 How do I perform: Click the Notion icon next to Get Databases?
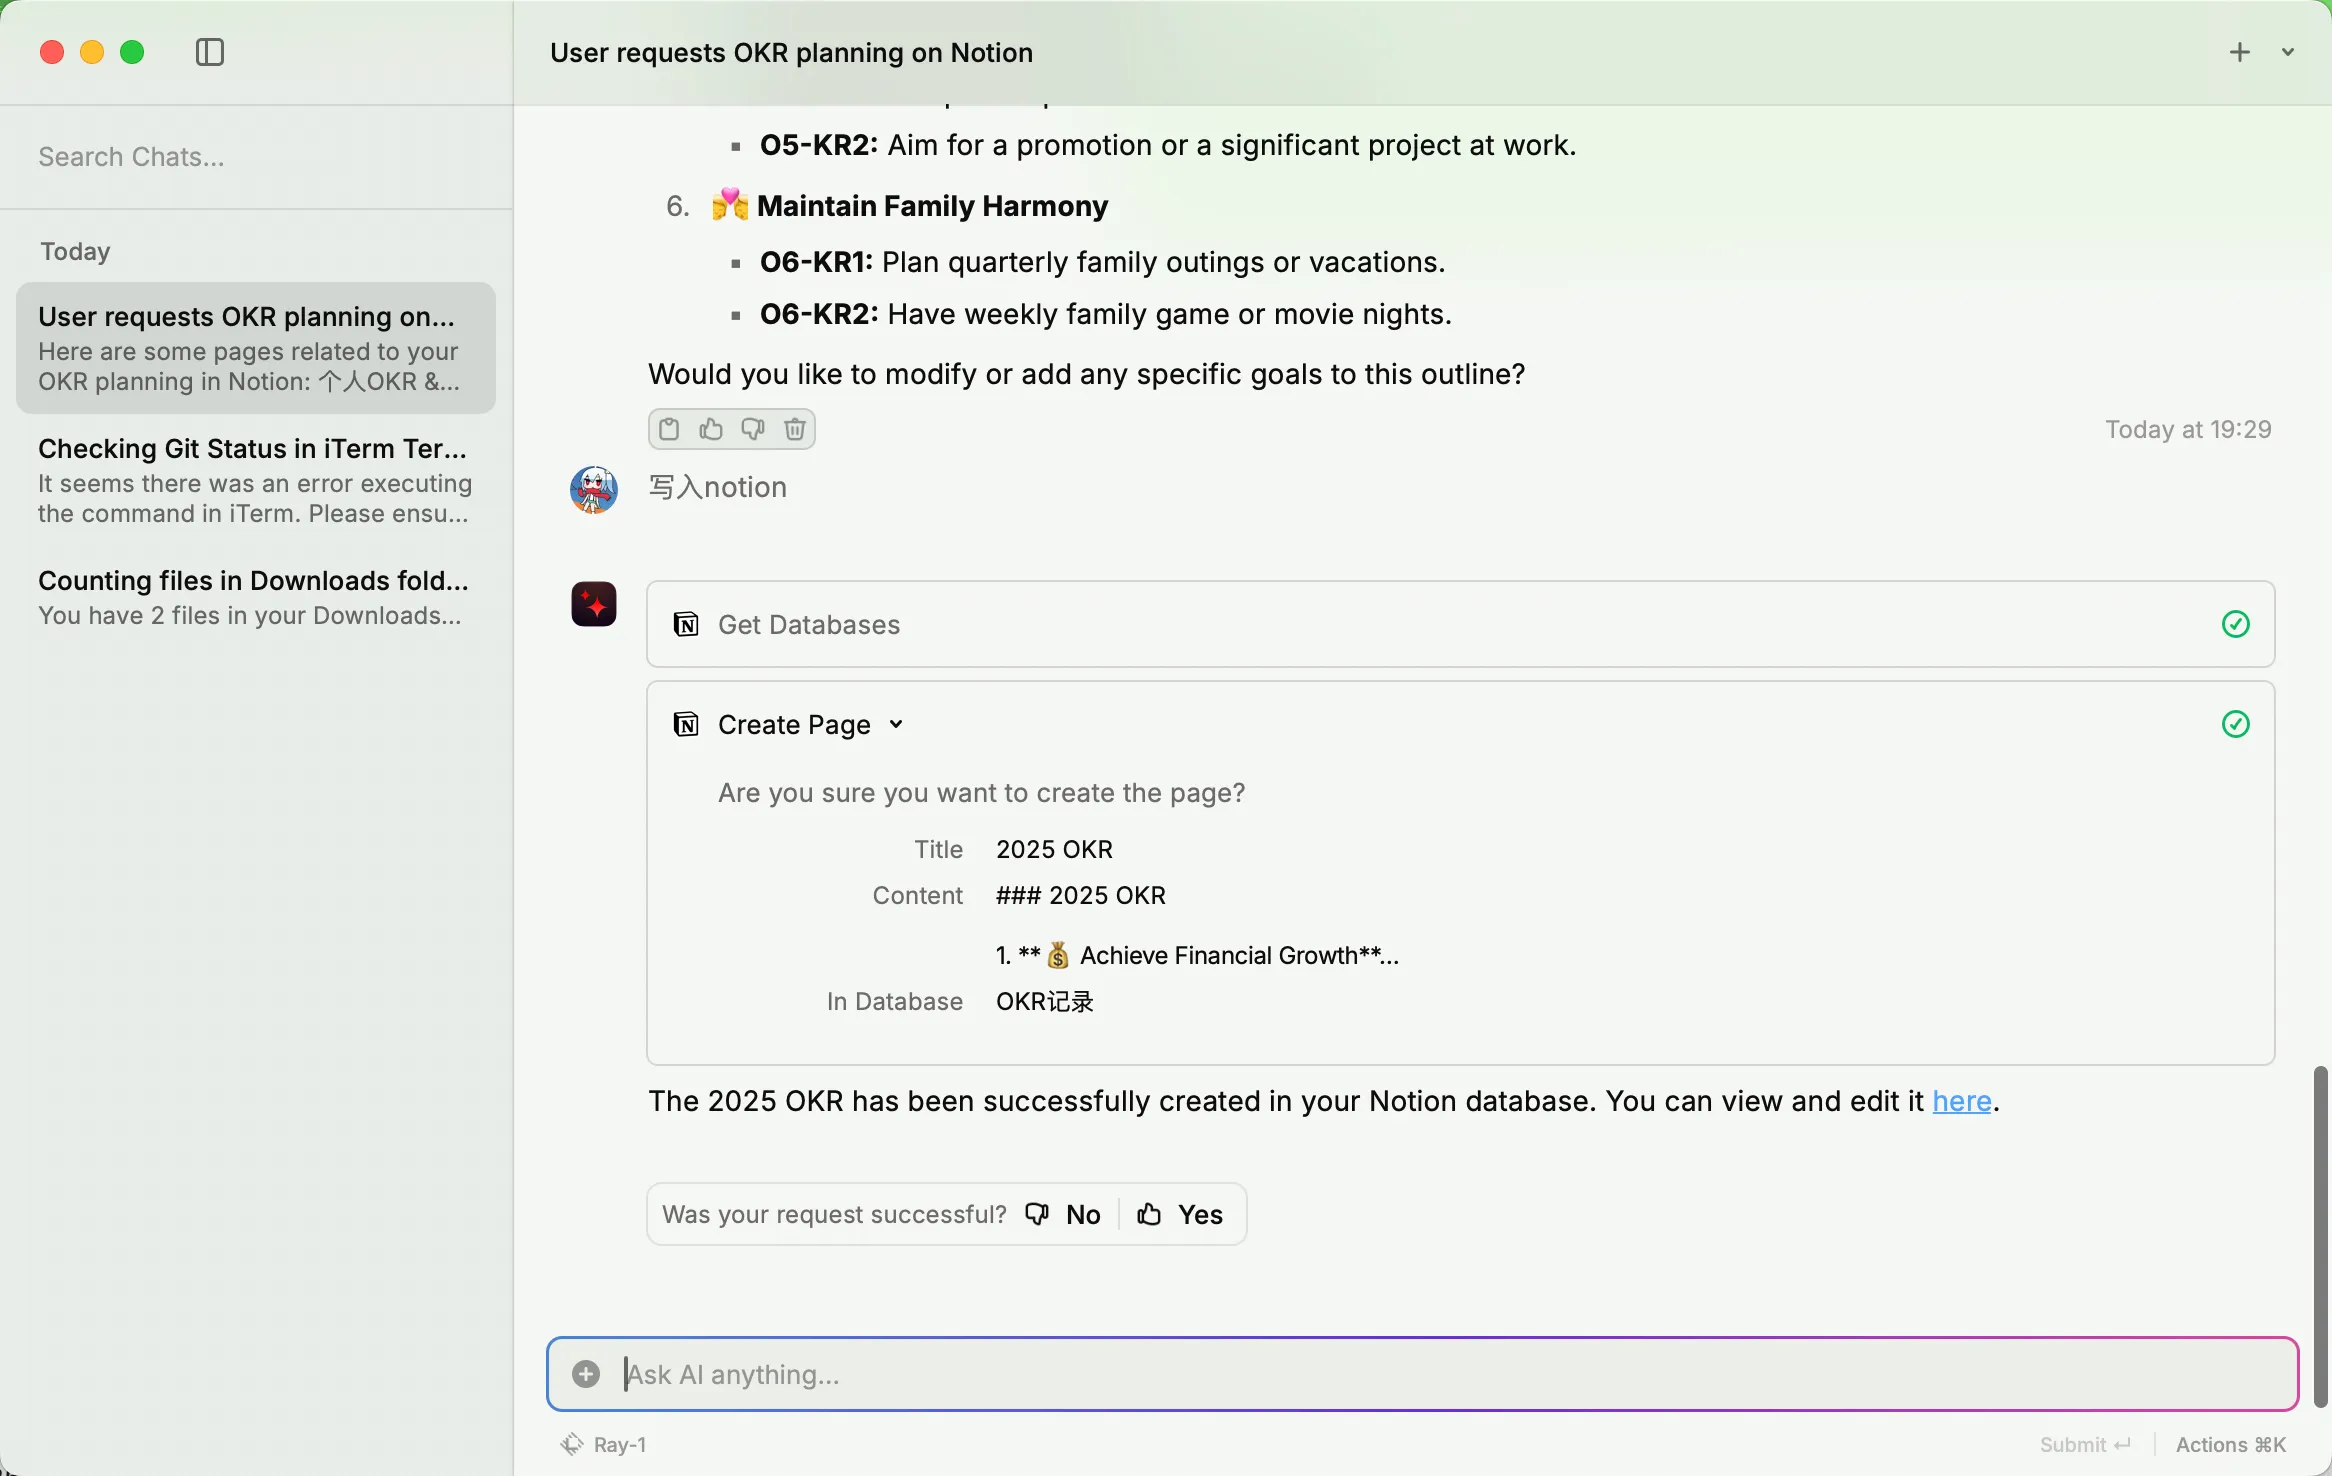686,625
